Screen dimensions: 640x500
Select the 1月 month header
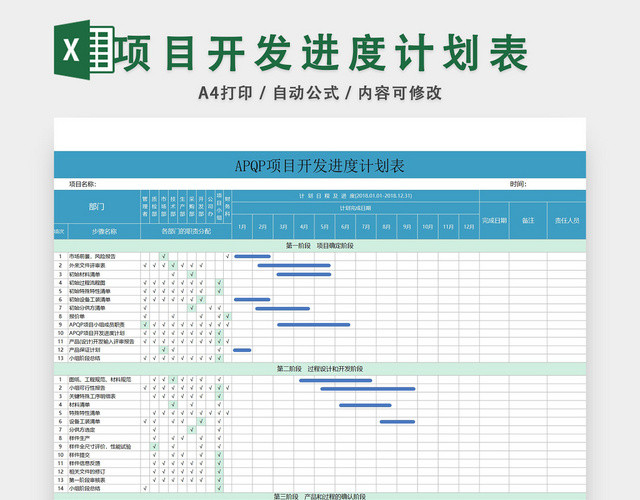[242, 227]
